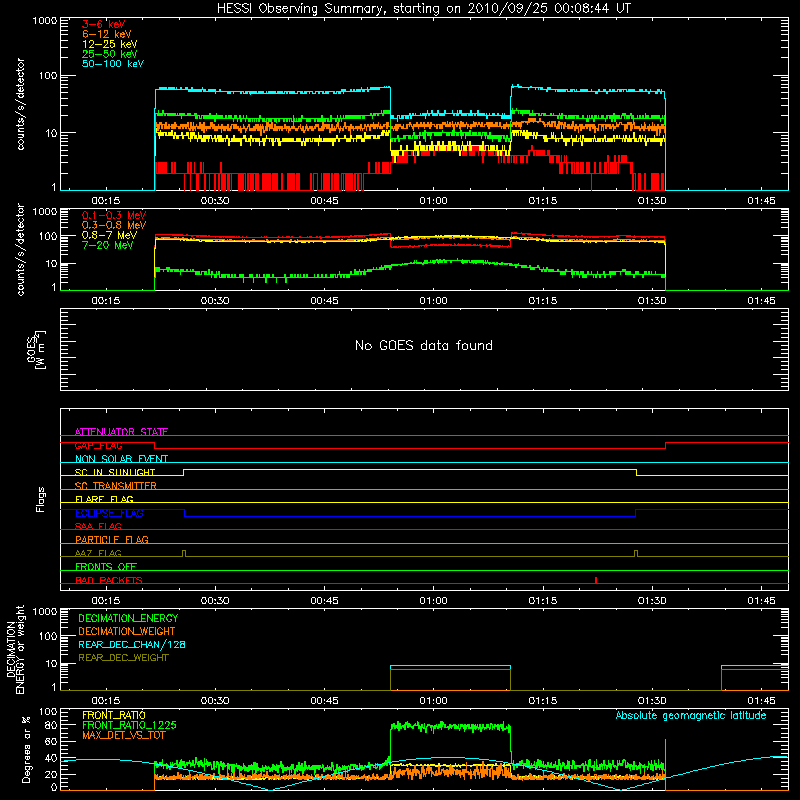Select the 25-50 keV legend label
This screenshot has width=800, height=800.
[x=109, y=54]
